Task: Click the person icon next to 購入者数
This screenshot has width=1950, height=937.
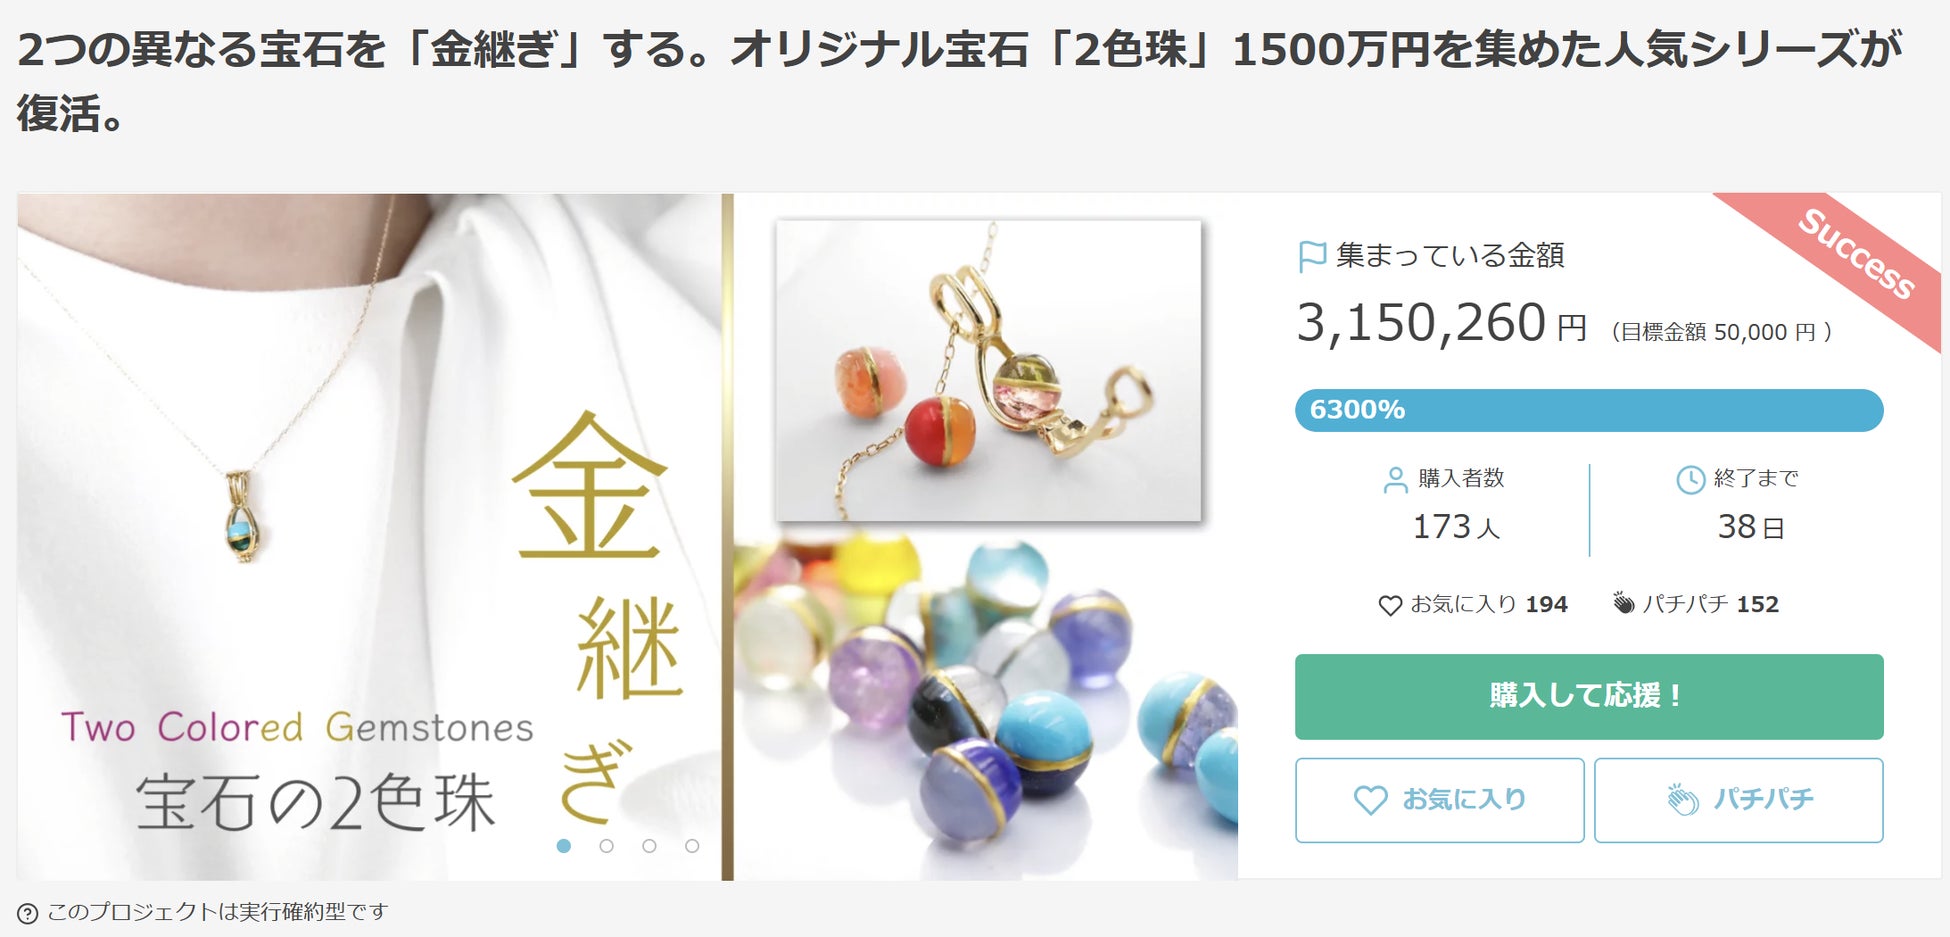Action: [1395, 480]
